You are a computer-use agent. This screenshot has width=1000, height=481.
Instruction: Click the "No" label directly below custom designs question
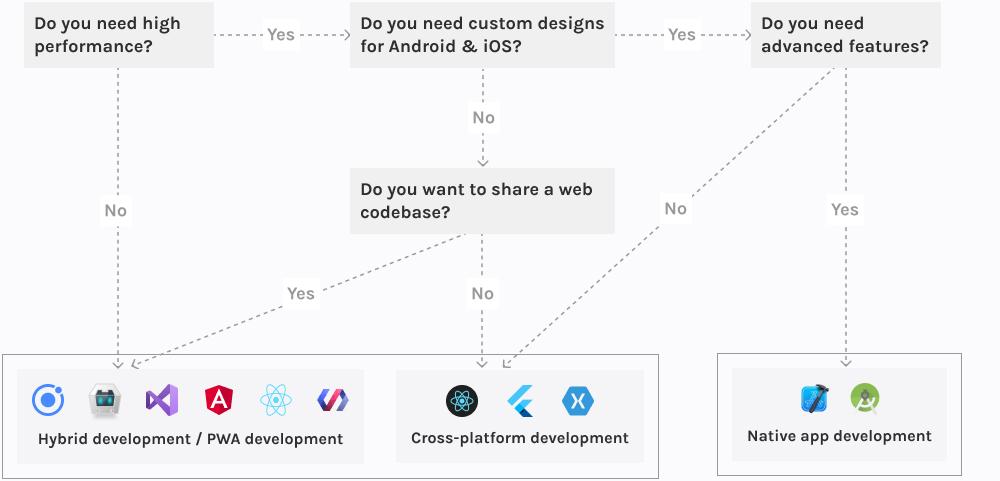click(x=483, y=118)
